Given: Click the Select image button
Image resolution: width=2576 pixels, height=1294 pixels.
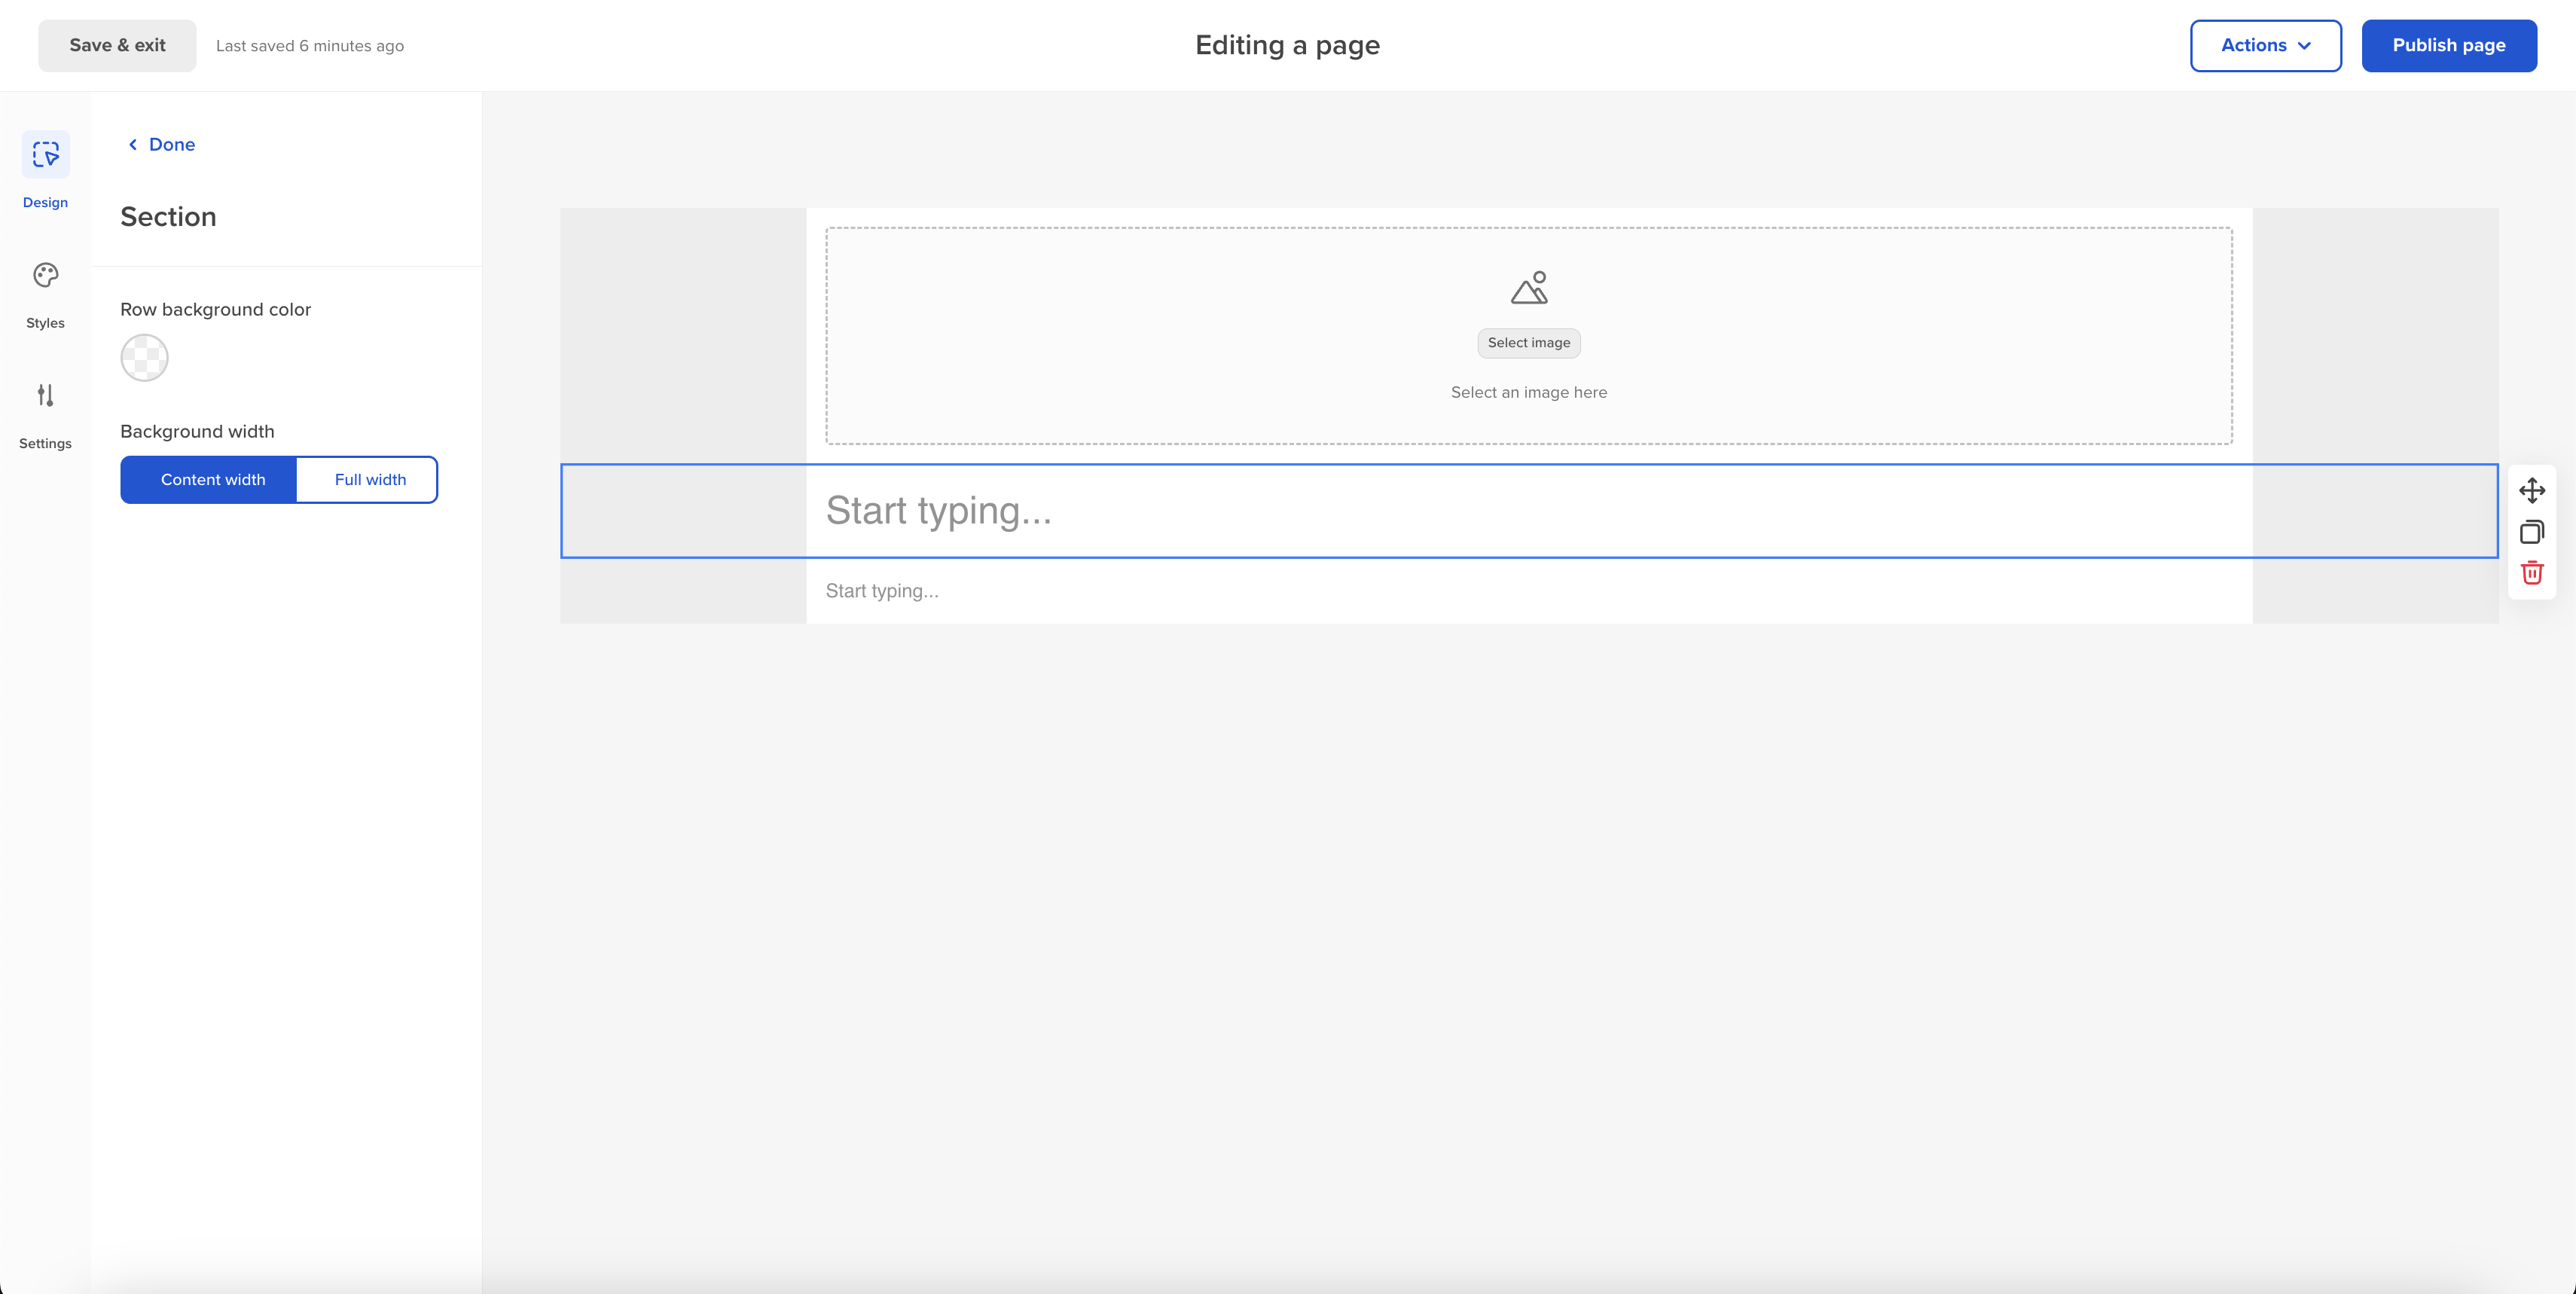Looking at the screenshot, I should [x=1528, y=343].
